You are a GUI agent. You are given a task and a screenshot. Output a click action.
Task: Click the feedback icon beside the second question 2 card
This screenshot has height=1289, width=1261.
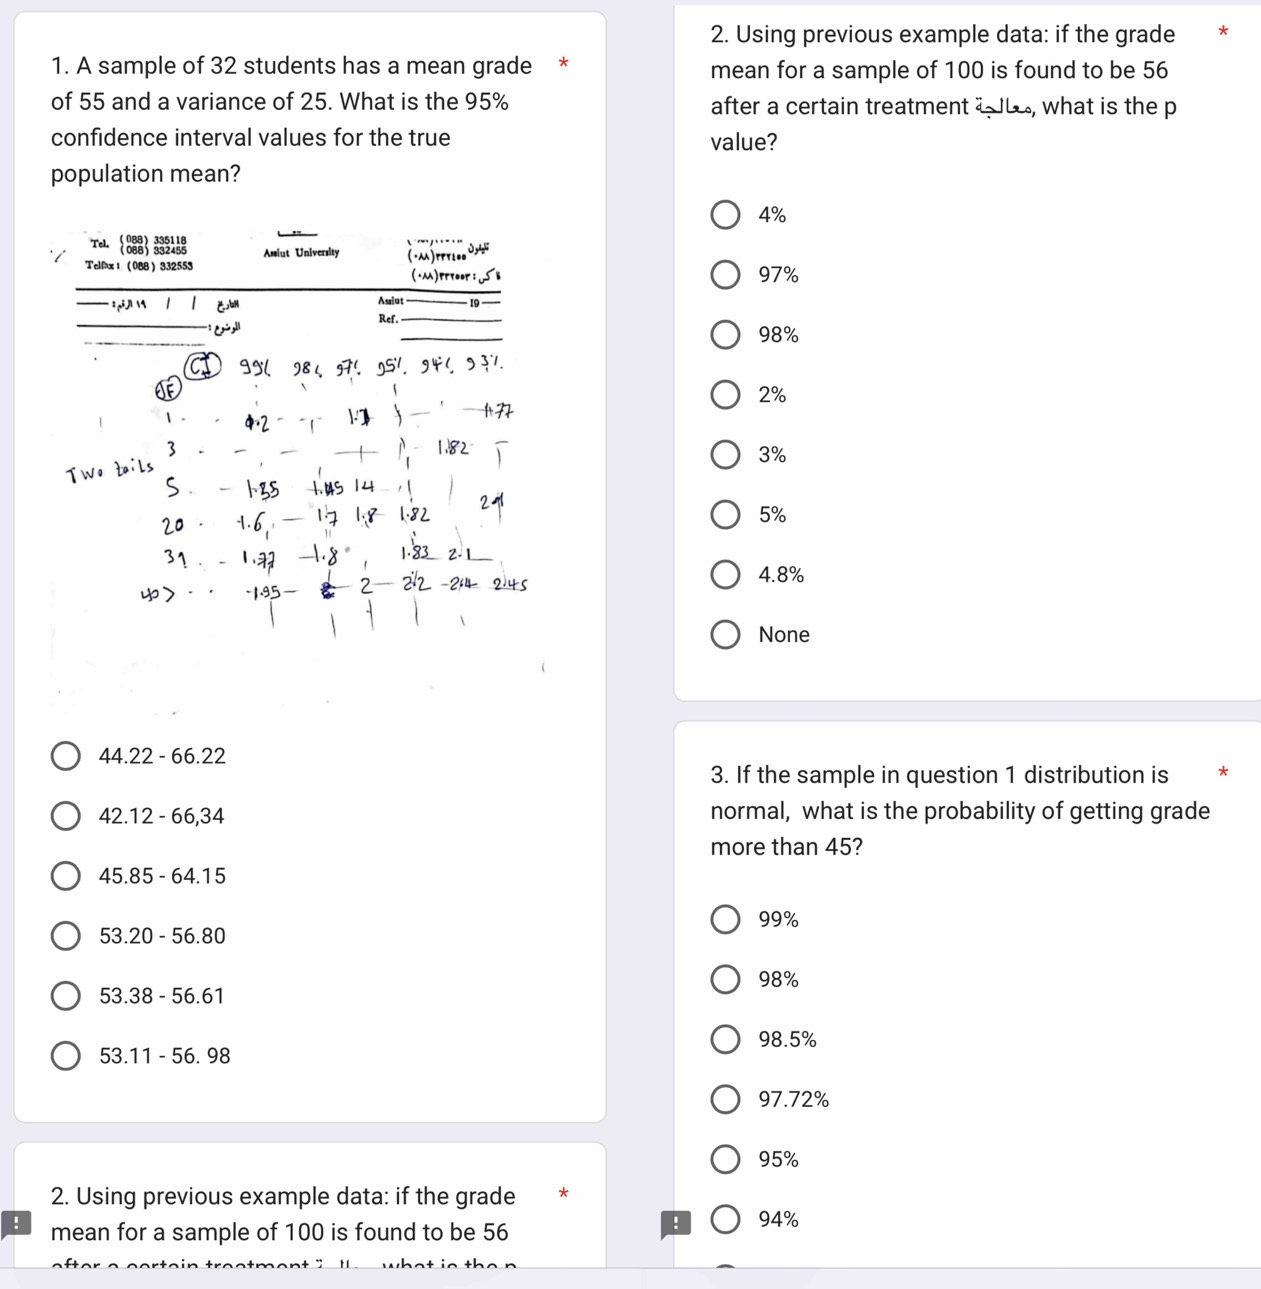pyautogui.click(x=16, y=1224)
